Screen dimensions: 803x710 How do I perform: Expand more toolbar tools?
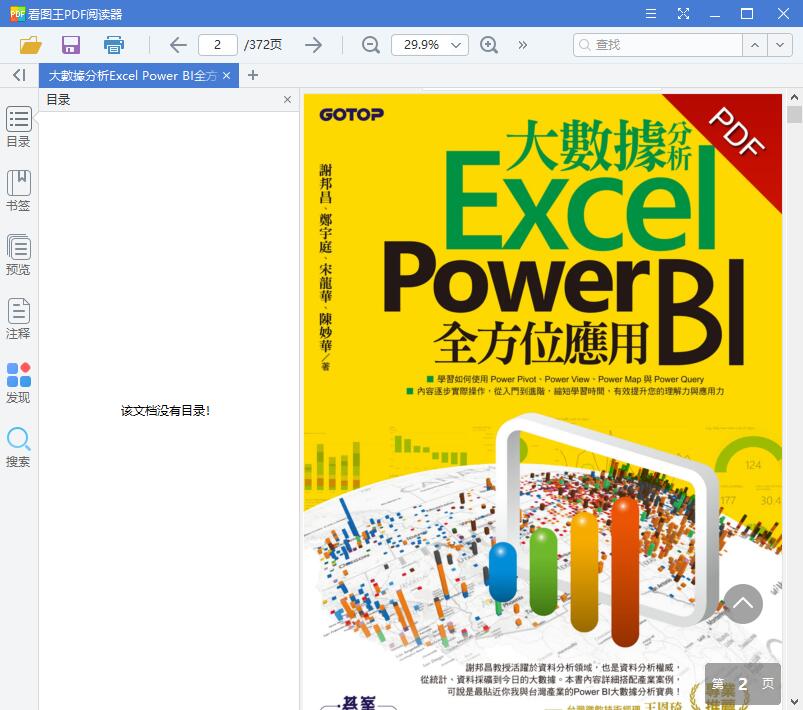pos(521,44)
